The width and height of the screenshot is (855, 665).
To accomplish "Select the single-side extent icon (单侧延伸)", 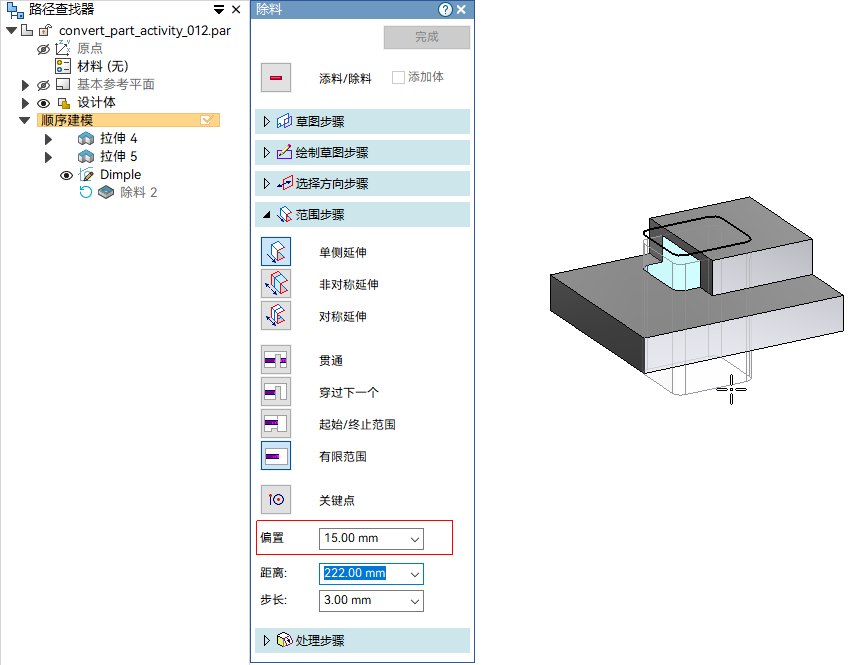I will pyautogui.click(x=276, y=251).
